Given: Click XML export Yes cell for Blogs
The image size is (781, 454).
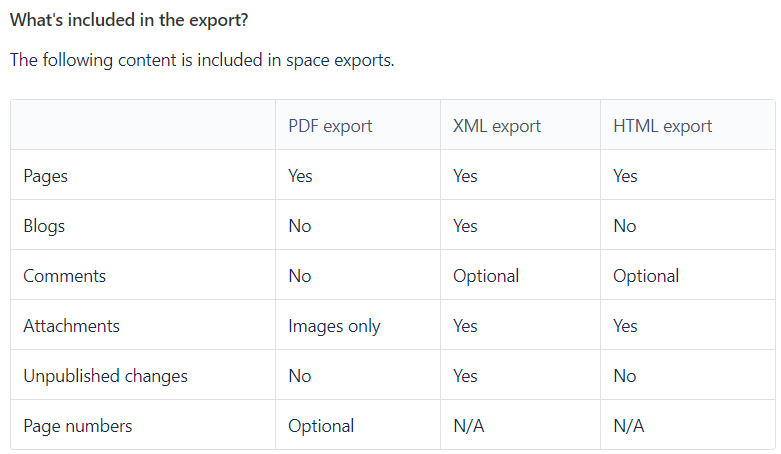Looking at the screenshot, I should [x=465, y=226].
